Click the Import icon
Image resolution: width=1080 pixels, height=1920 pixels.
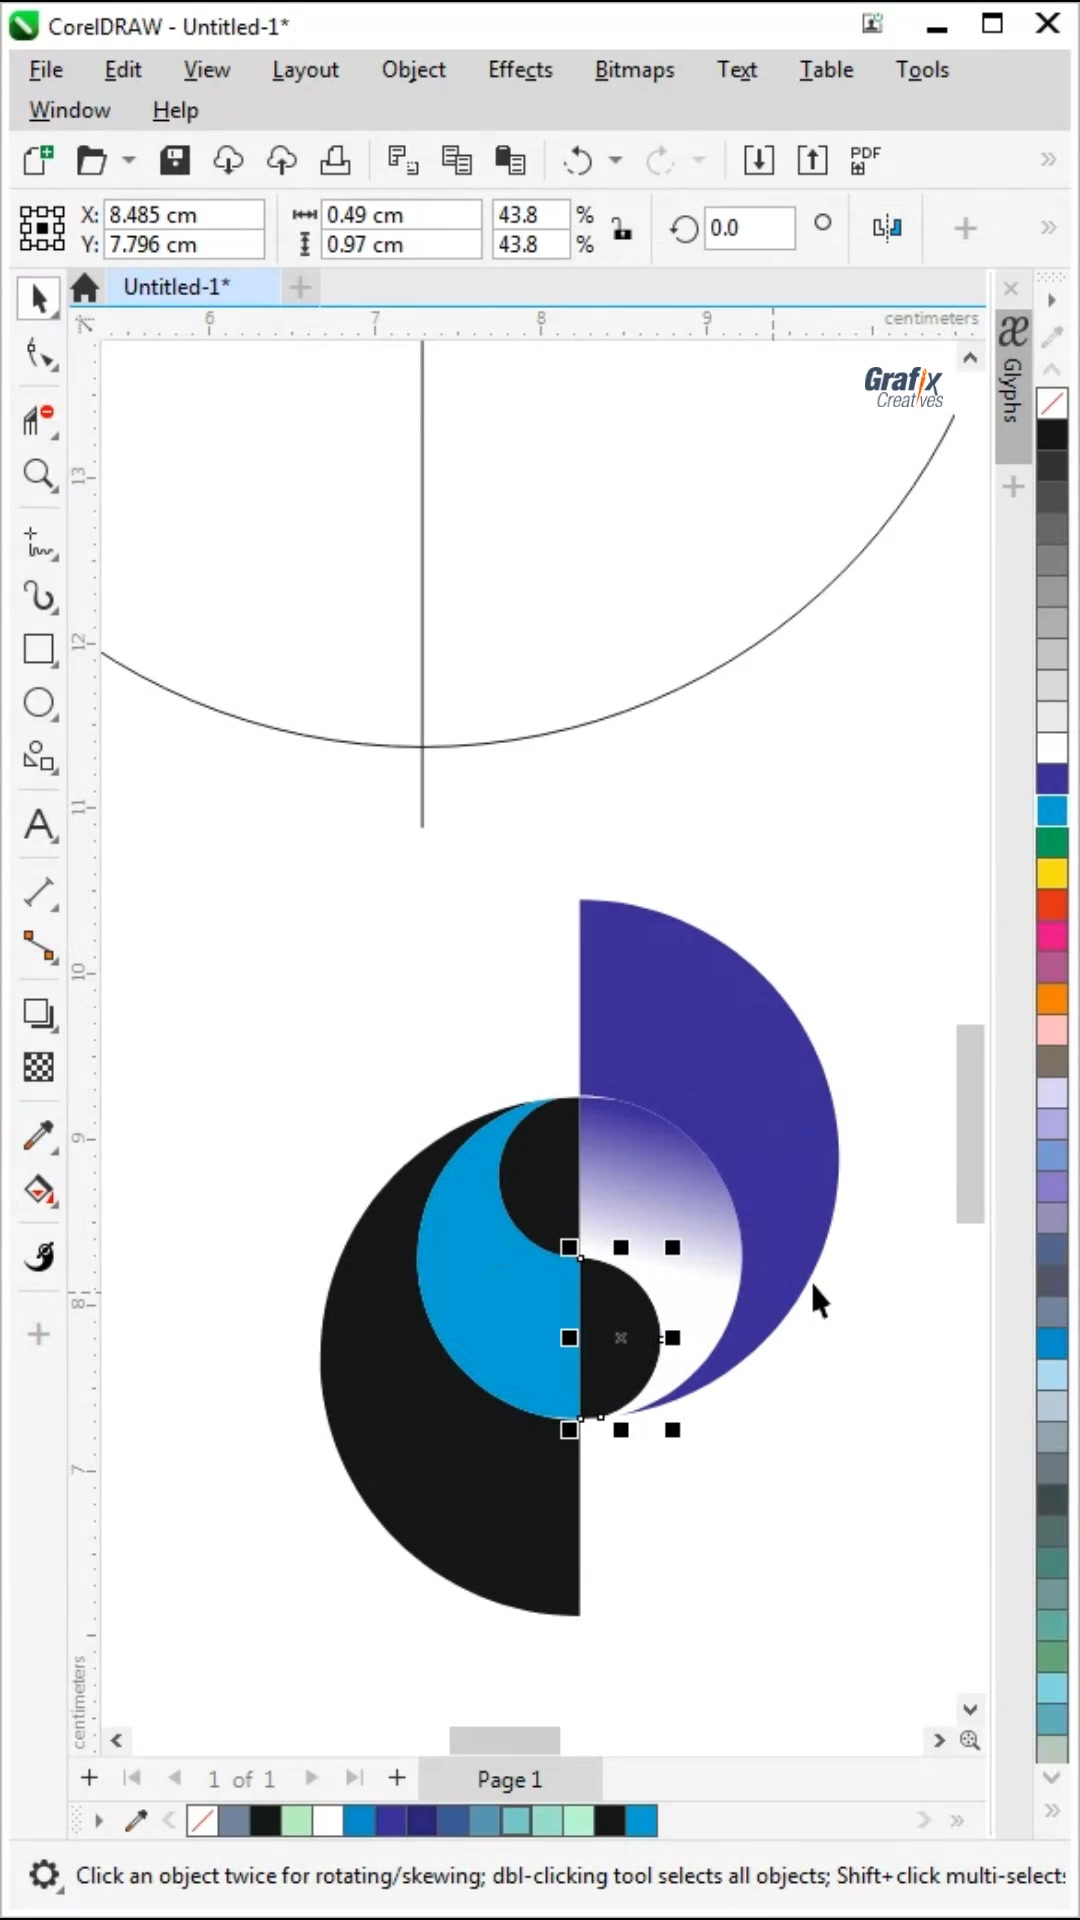[759, 160]
